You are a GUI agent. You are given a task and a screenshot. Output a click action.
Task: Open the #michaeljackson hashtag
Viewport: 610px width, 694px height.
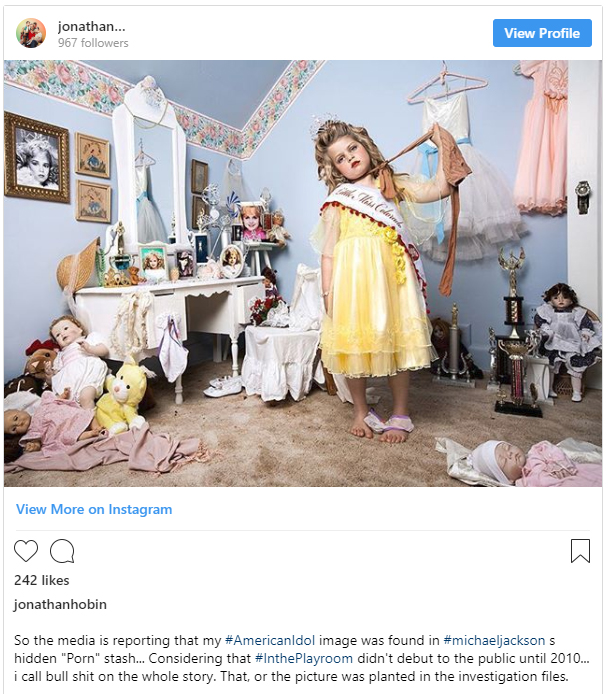click(494, 640)
